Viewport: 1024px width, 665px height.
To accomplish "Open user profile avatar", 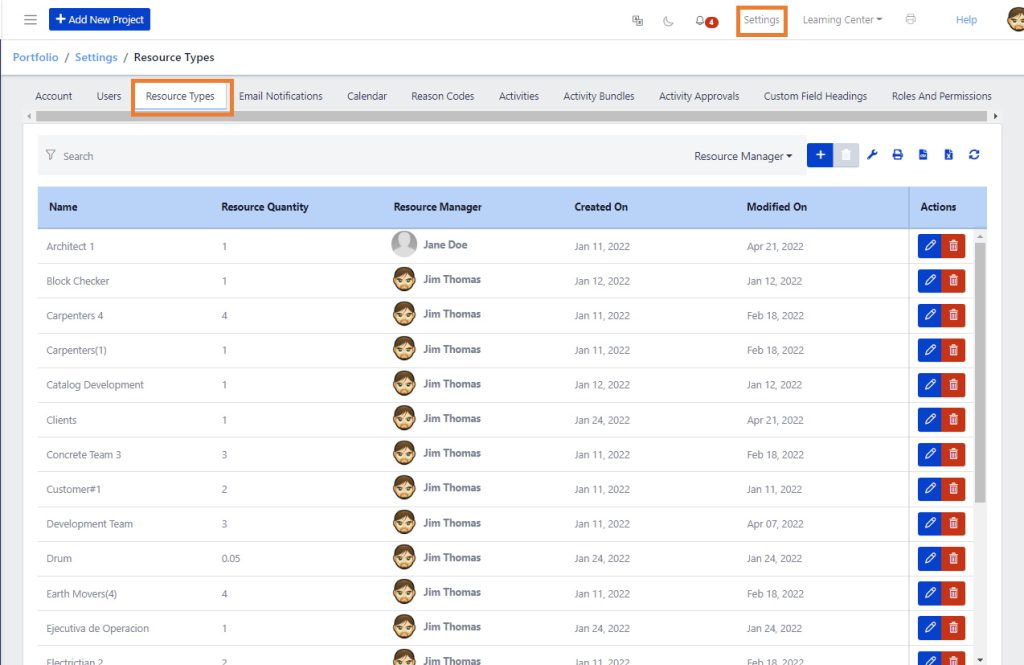I will (x=1016, y=20).
